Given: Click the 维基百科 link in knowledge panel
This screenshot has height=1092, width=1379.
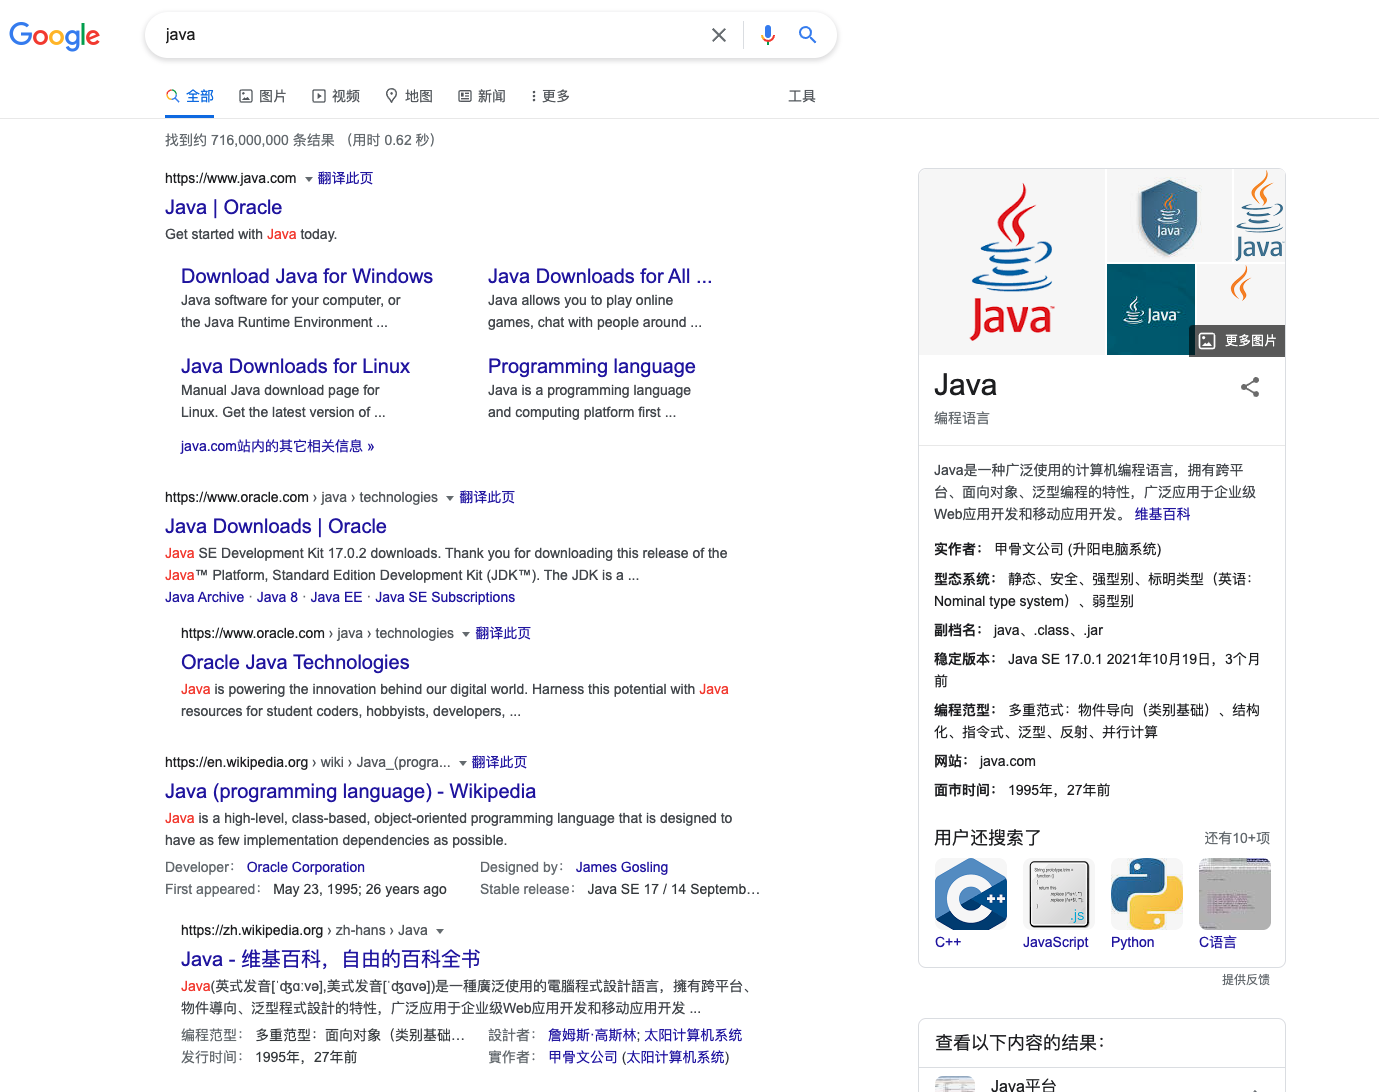Looking at the screenshot, I should point(1162,514).
